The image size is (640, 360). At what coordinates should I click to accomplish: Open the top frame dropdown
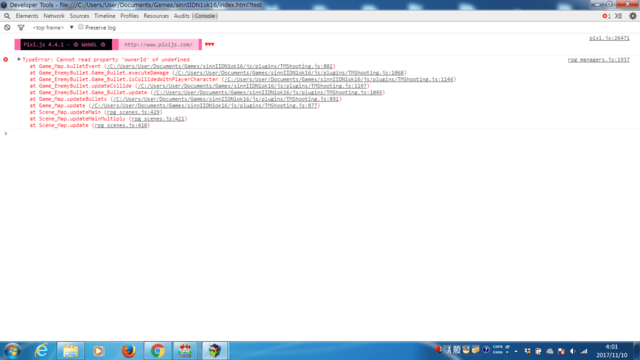pos(53,27)
